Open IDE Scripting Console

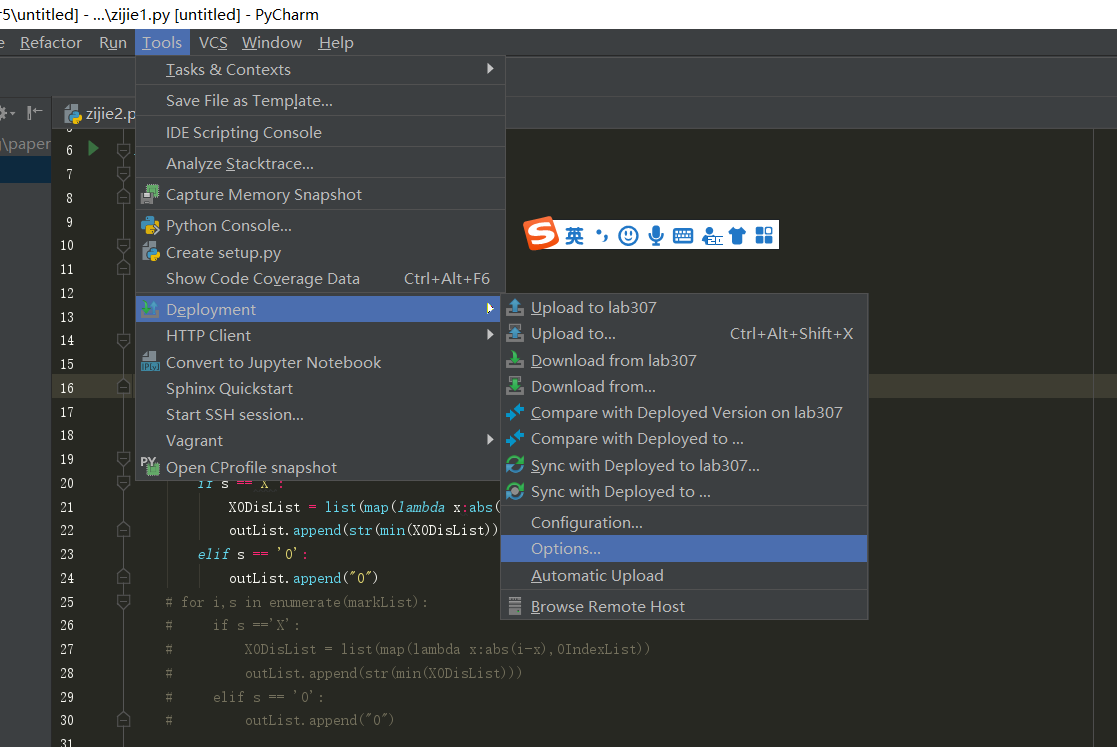320,132
